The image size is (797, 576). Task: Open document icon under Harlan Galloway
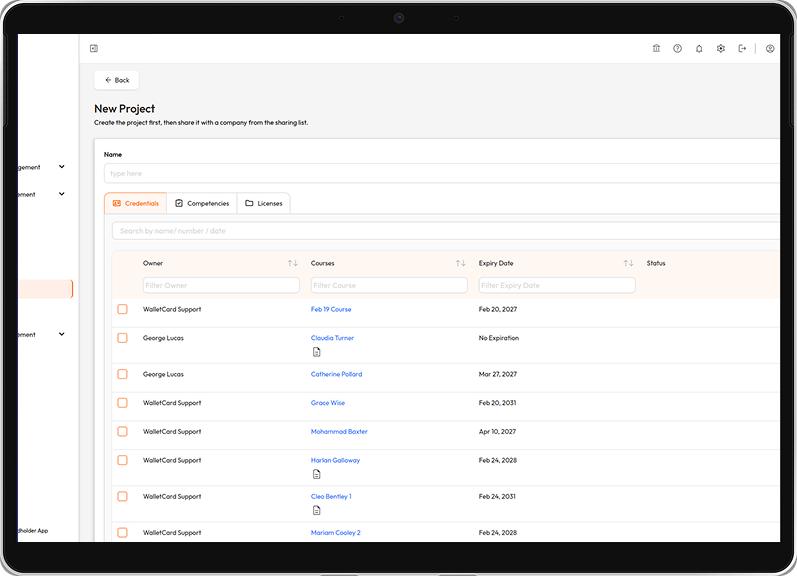click(317, 474)
